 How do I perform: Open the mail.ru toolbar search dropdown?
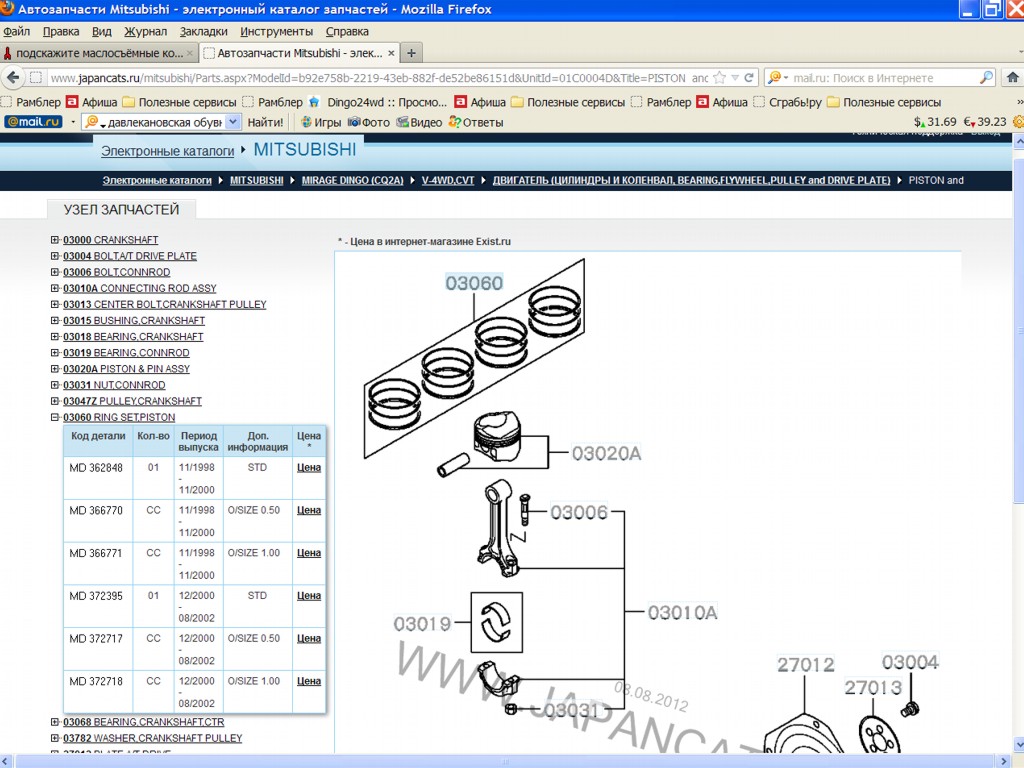click(233, 122)
